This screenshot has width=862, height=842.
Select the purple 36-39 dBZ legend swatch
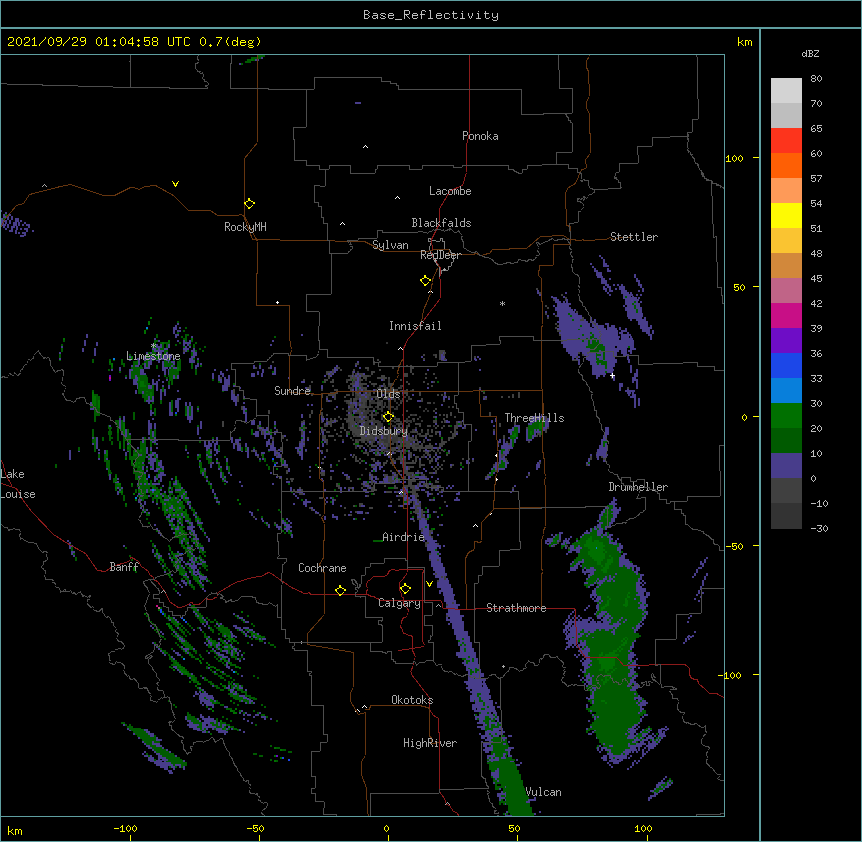(x=786, y=341)
